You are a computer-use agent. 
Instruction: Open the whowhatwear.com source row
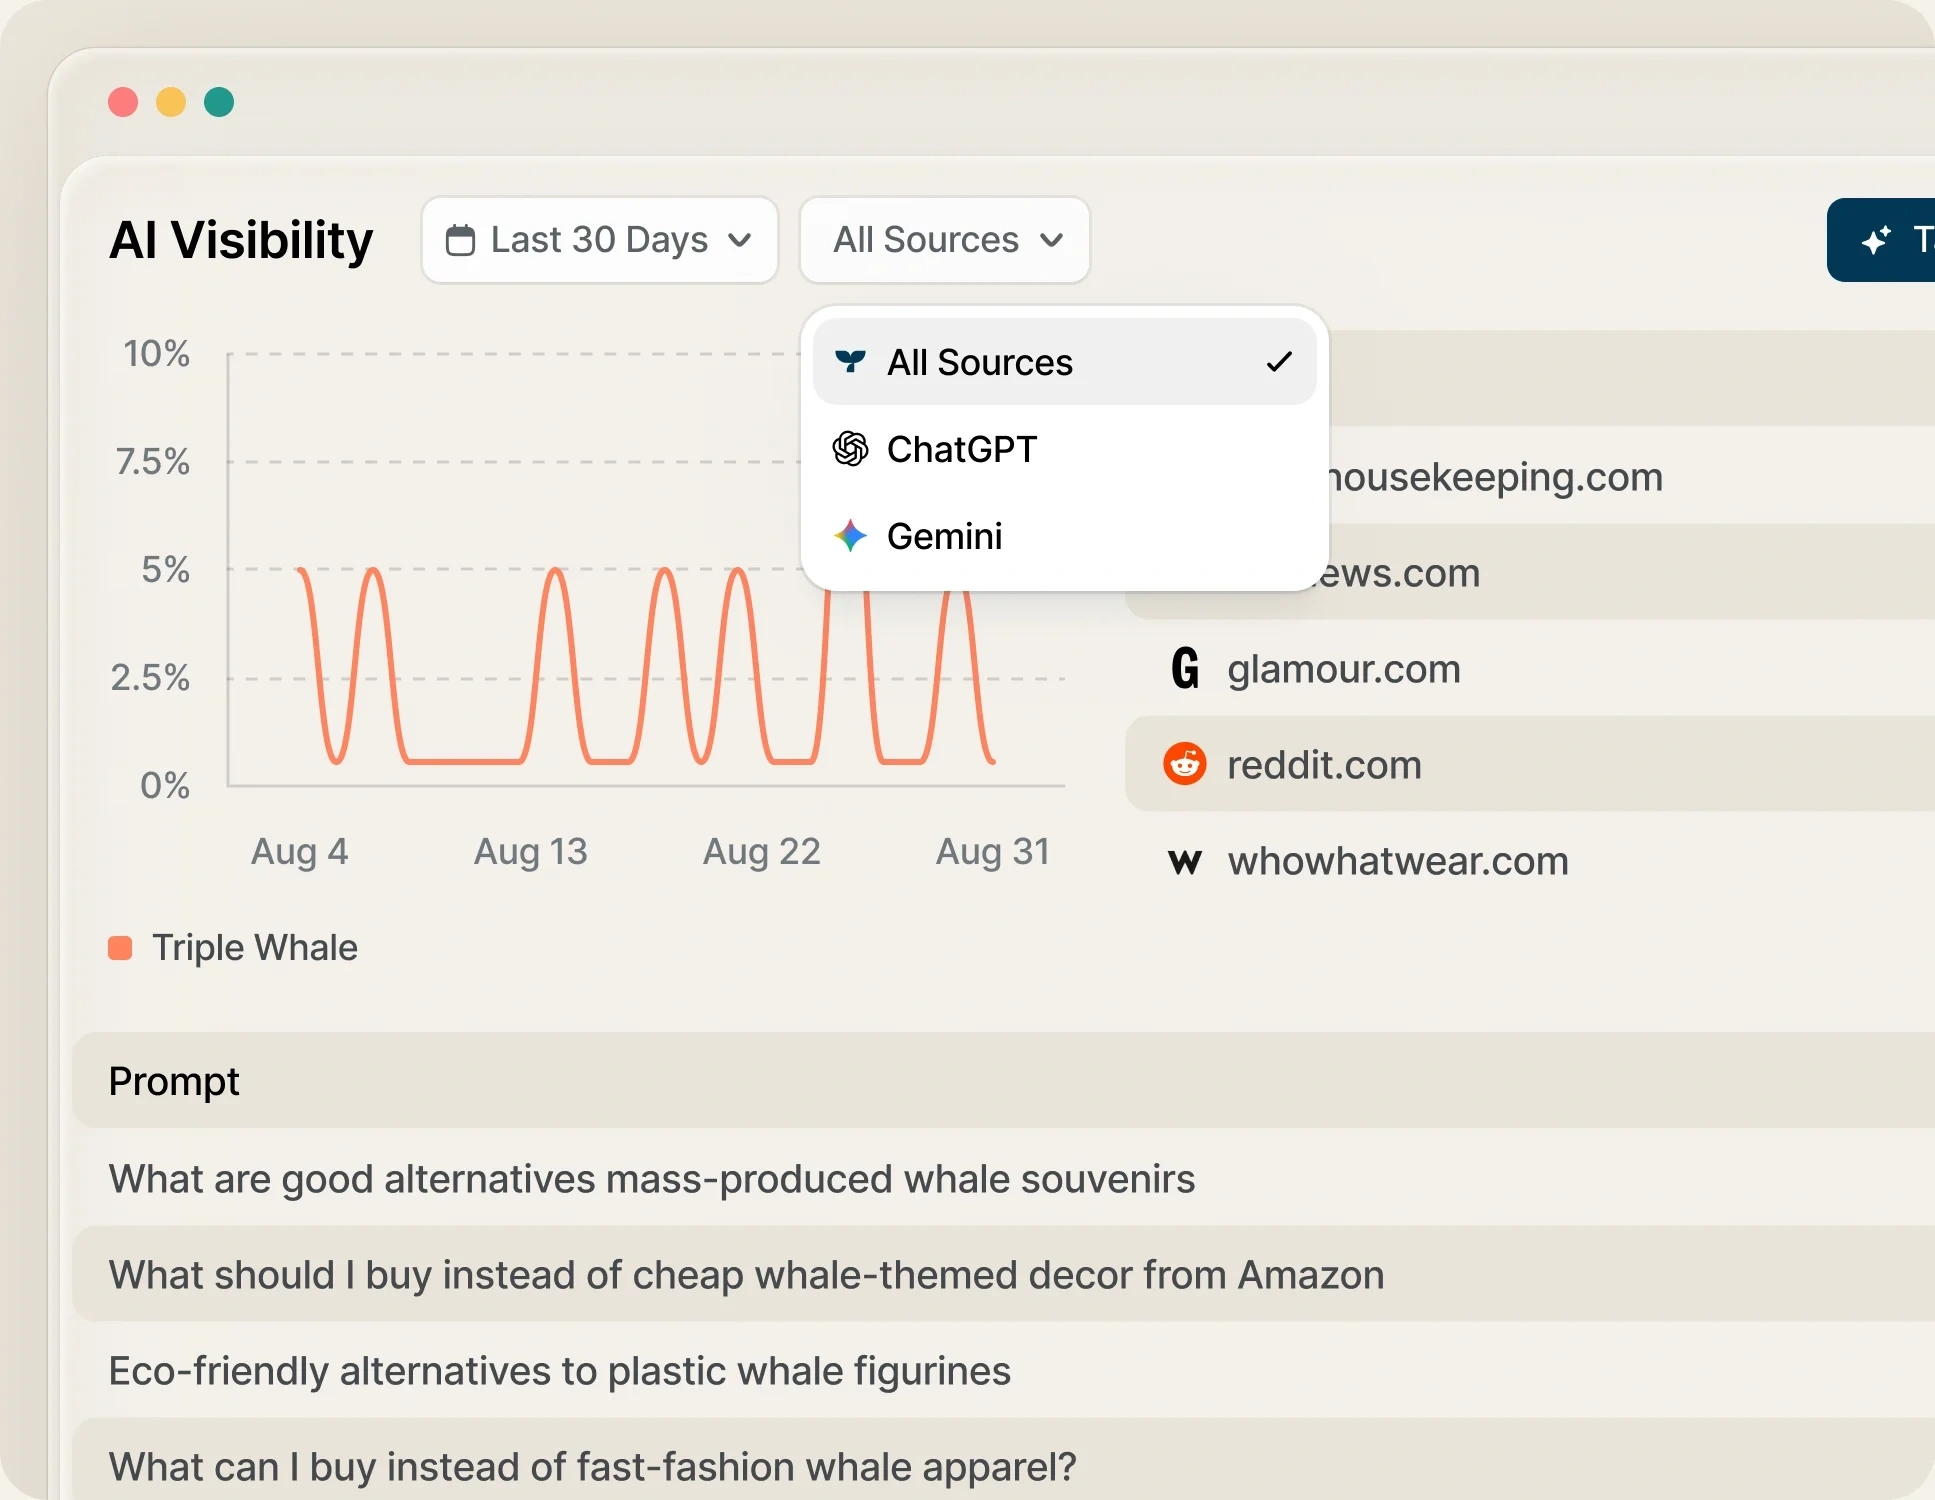[x=1530, y=861]
